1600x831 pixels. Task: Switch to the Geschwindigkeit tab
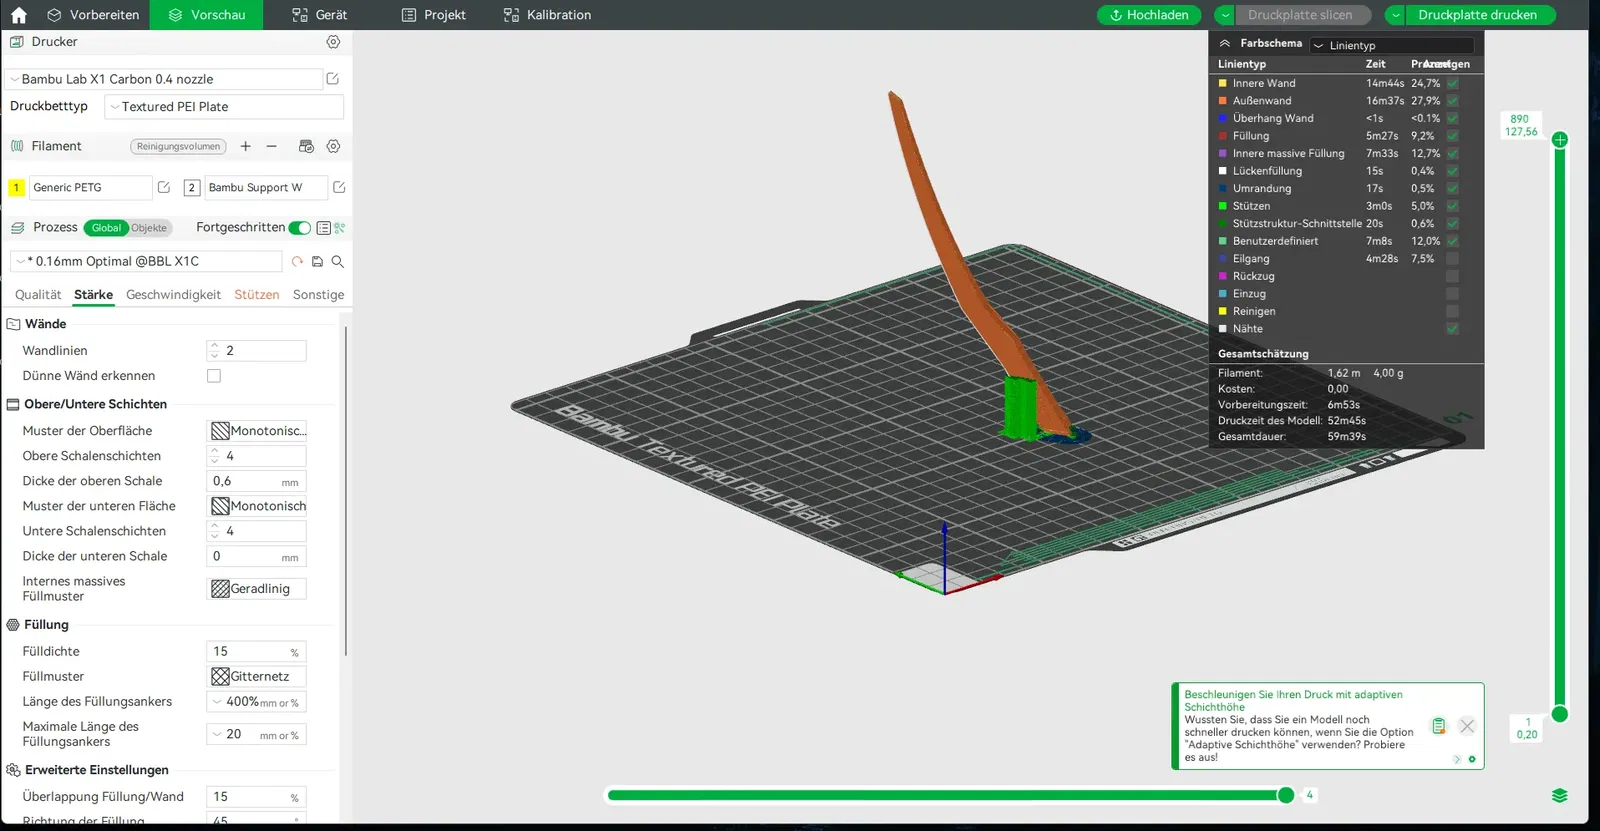pos(173,295)
